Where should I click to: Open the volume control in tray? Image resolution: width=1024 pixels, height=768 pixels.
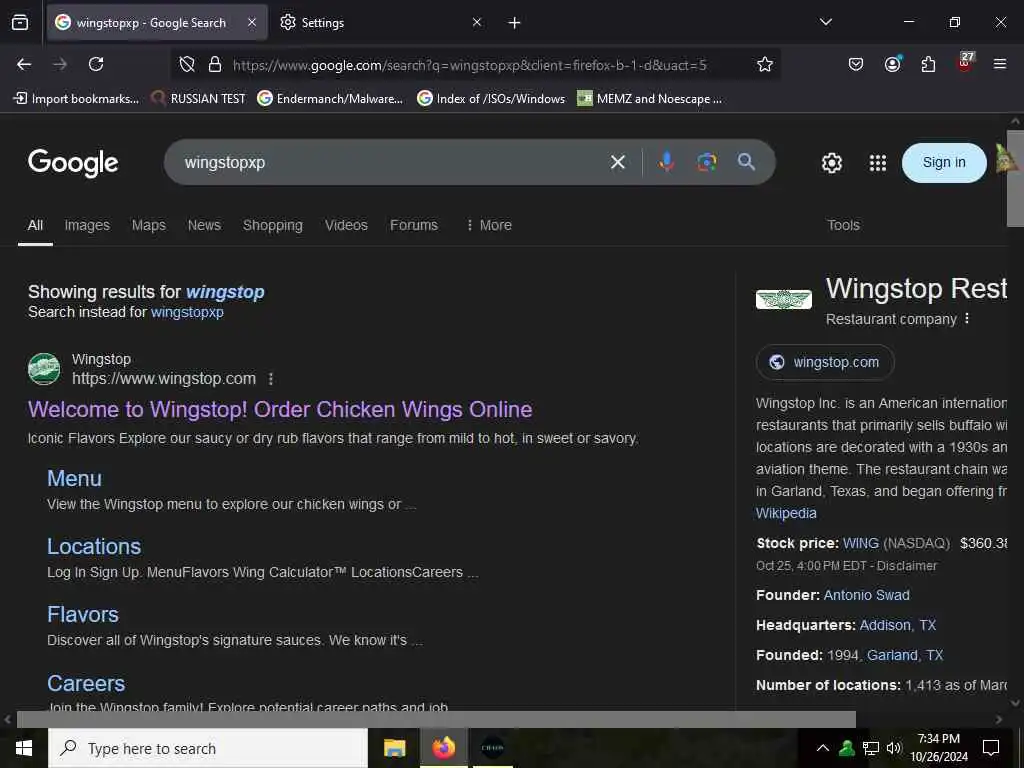(x=894, y=748)
